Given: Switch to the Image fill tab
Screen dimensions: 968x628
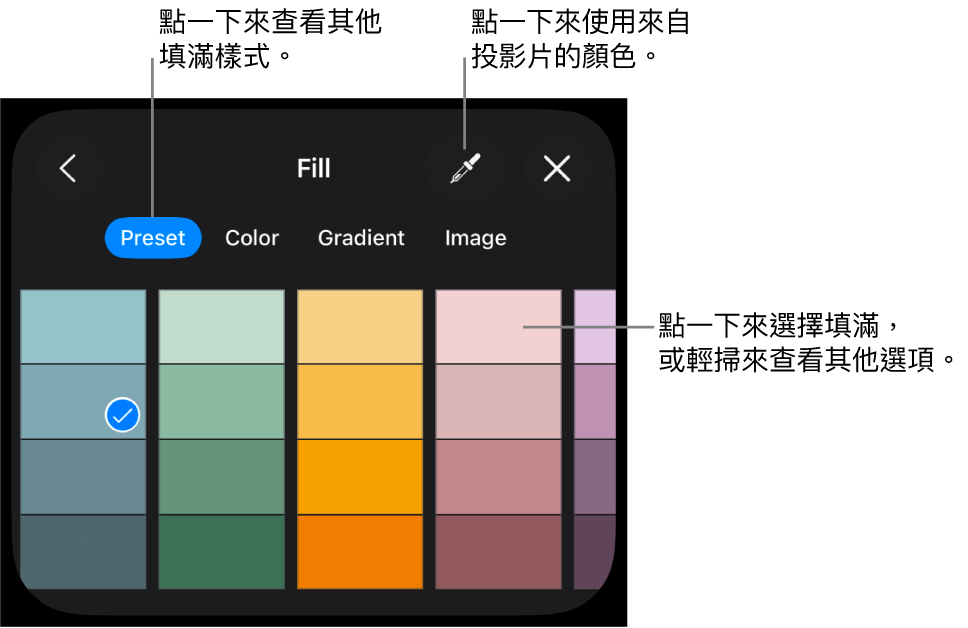Looking at the screenshot, I should tap(475, 238).
